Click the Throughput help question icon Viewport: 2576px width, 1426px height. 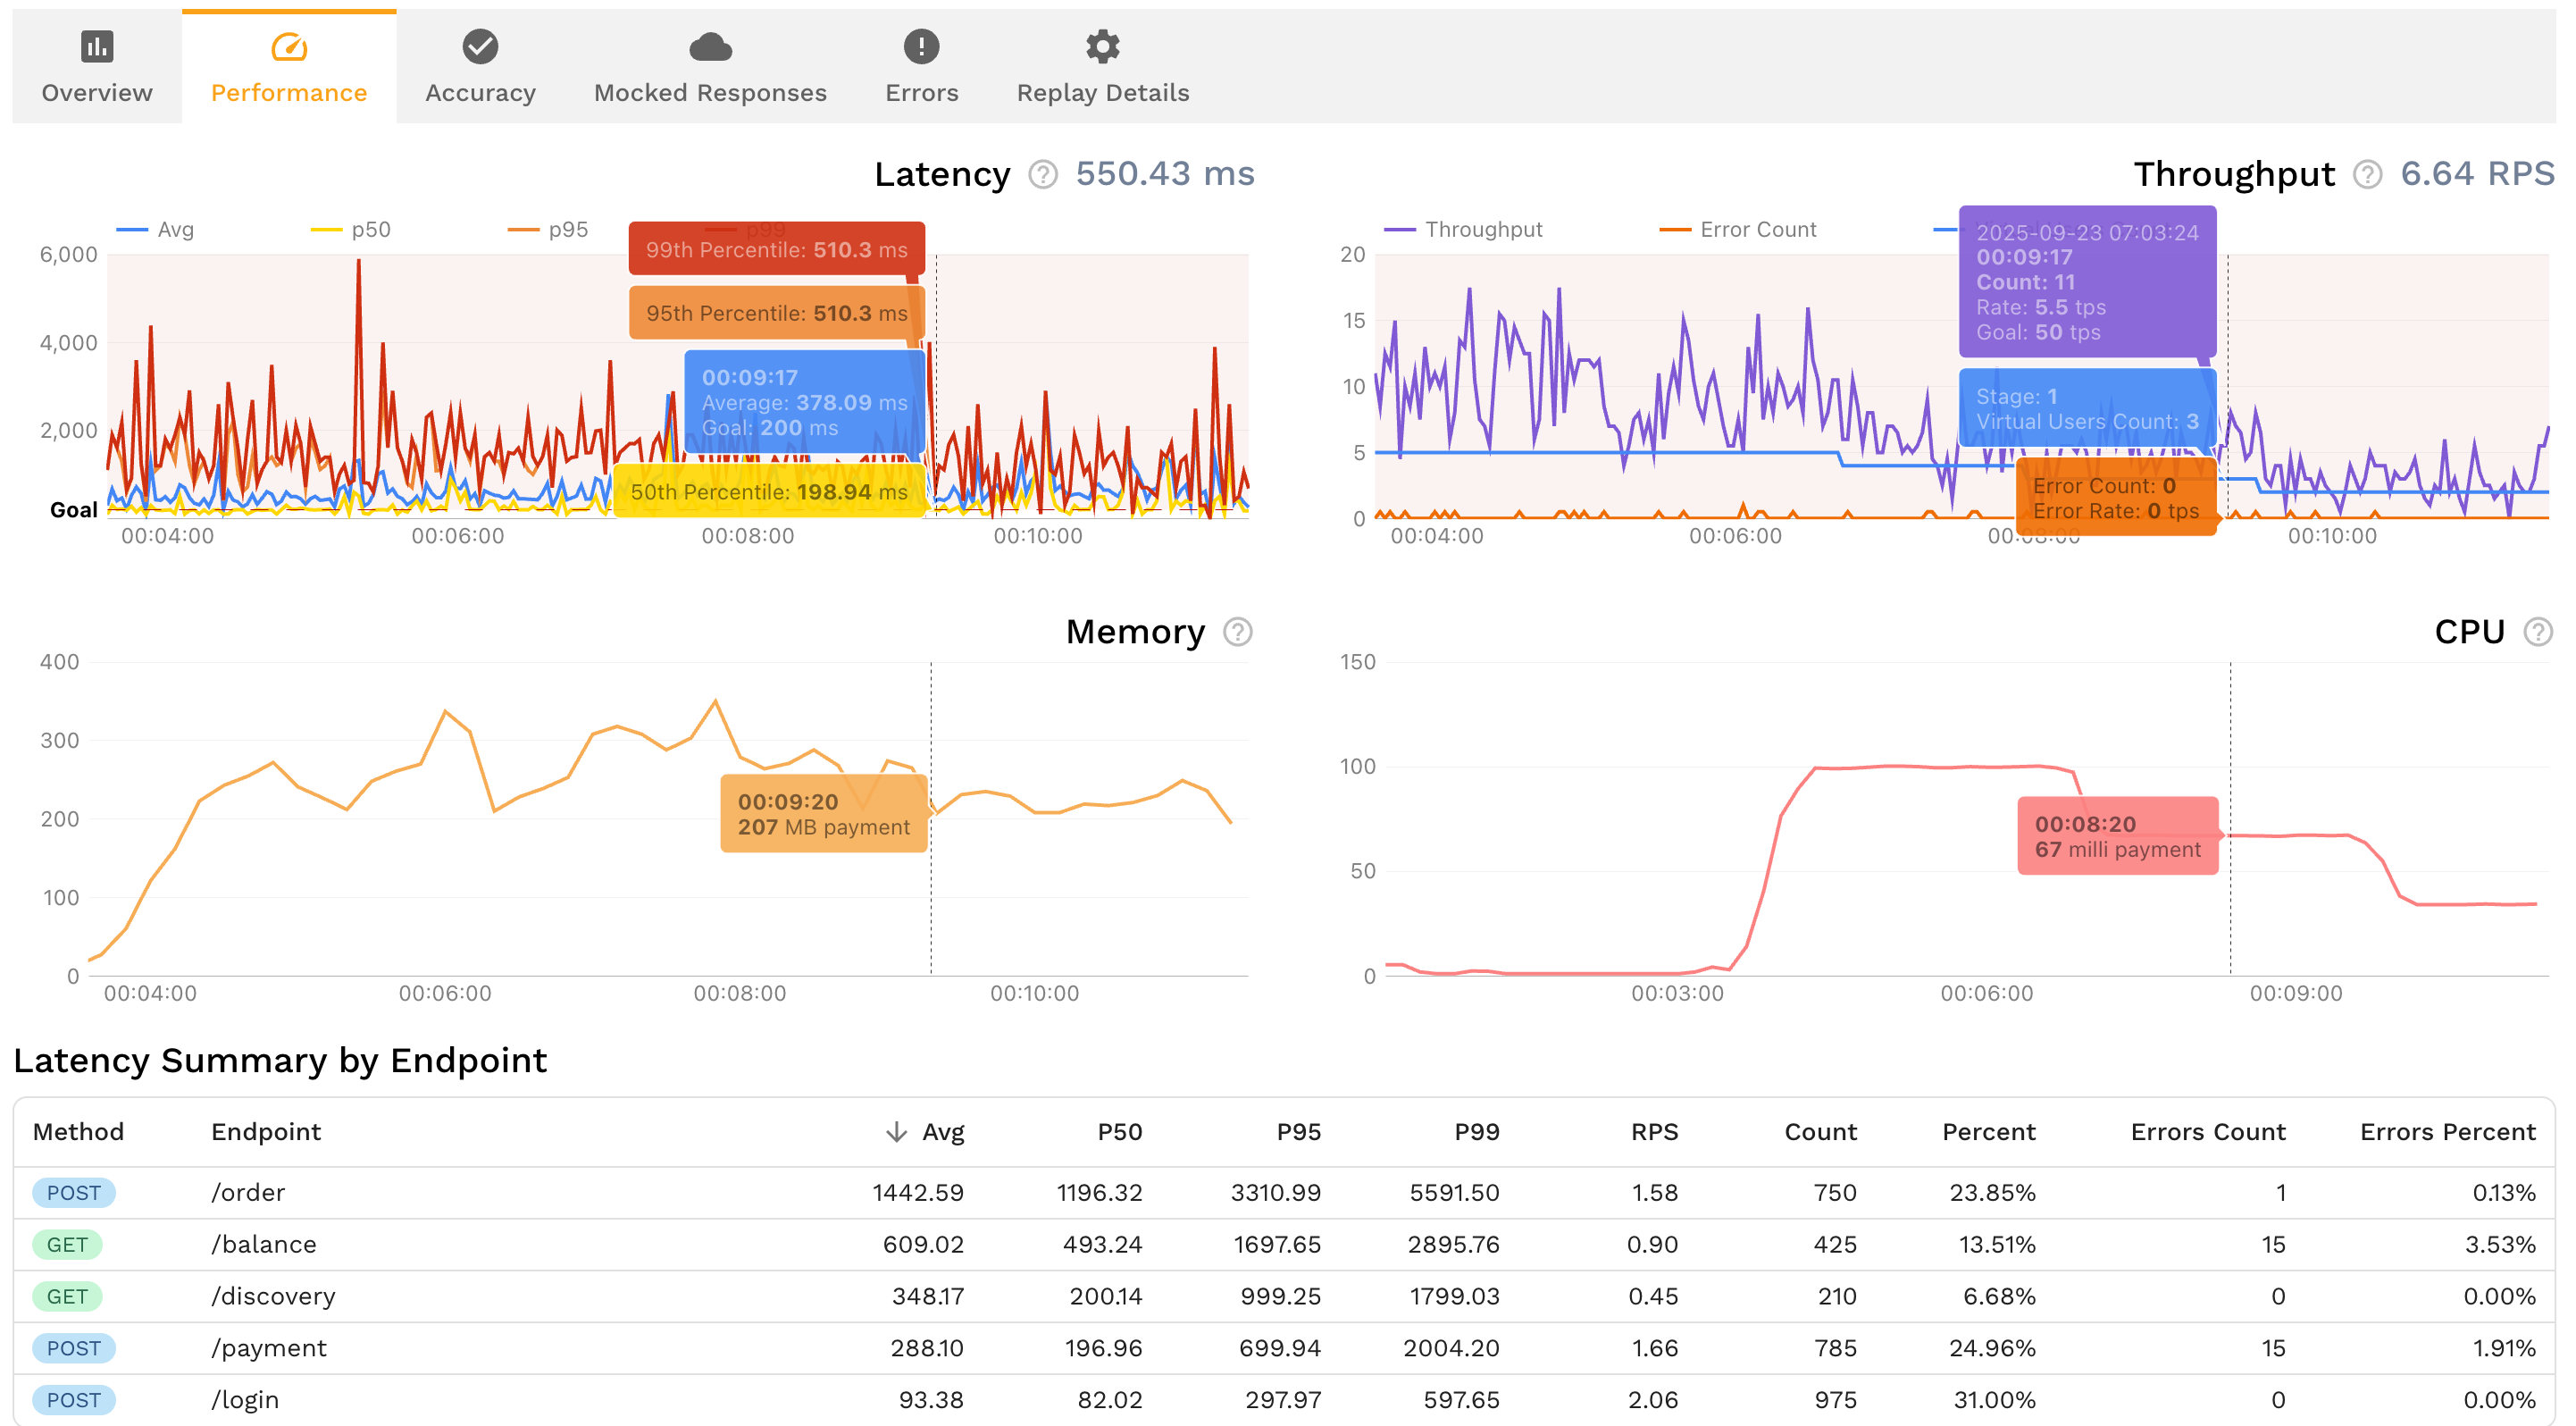click(2367, 175)
